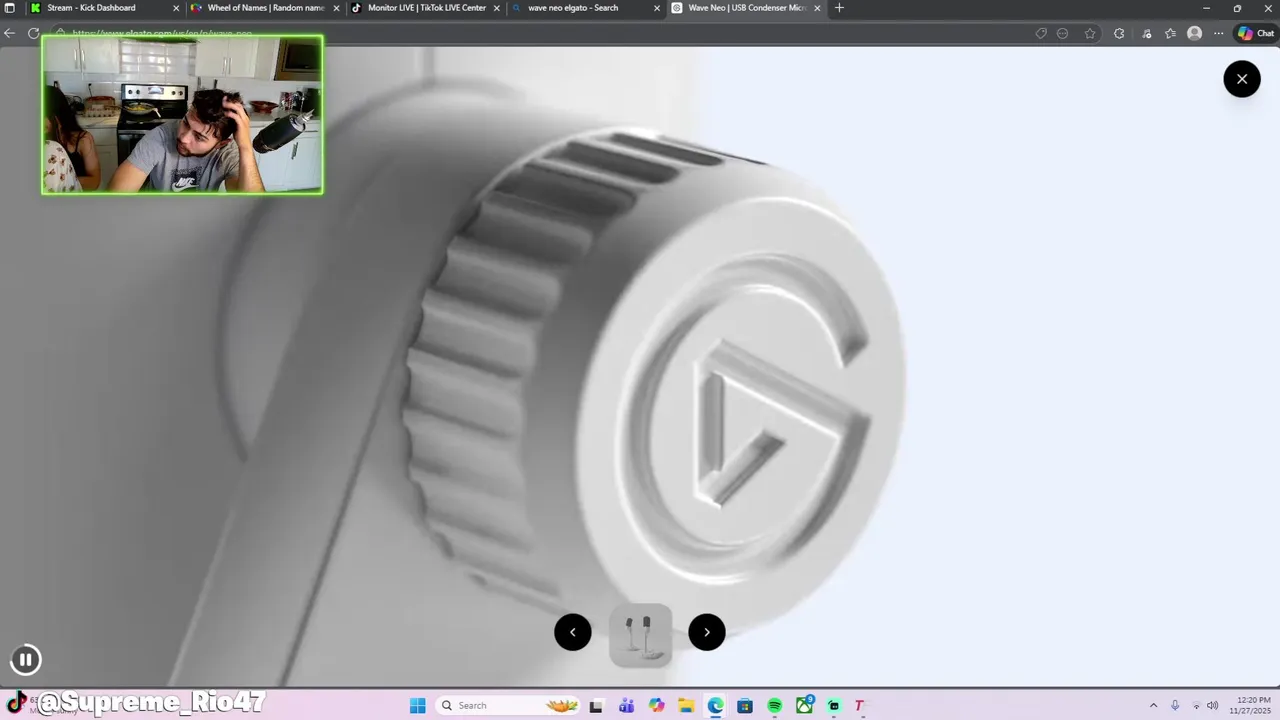Switch to wave neo elgato Search tab
This screenshot has height=720, width=1280.
point(586,8)
